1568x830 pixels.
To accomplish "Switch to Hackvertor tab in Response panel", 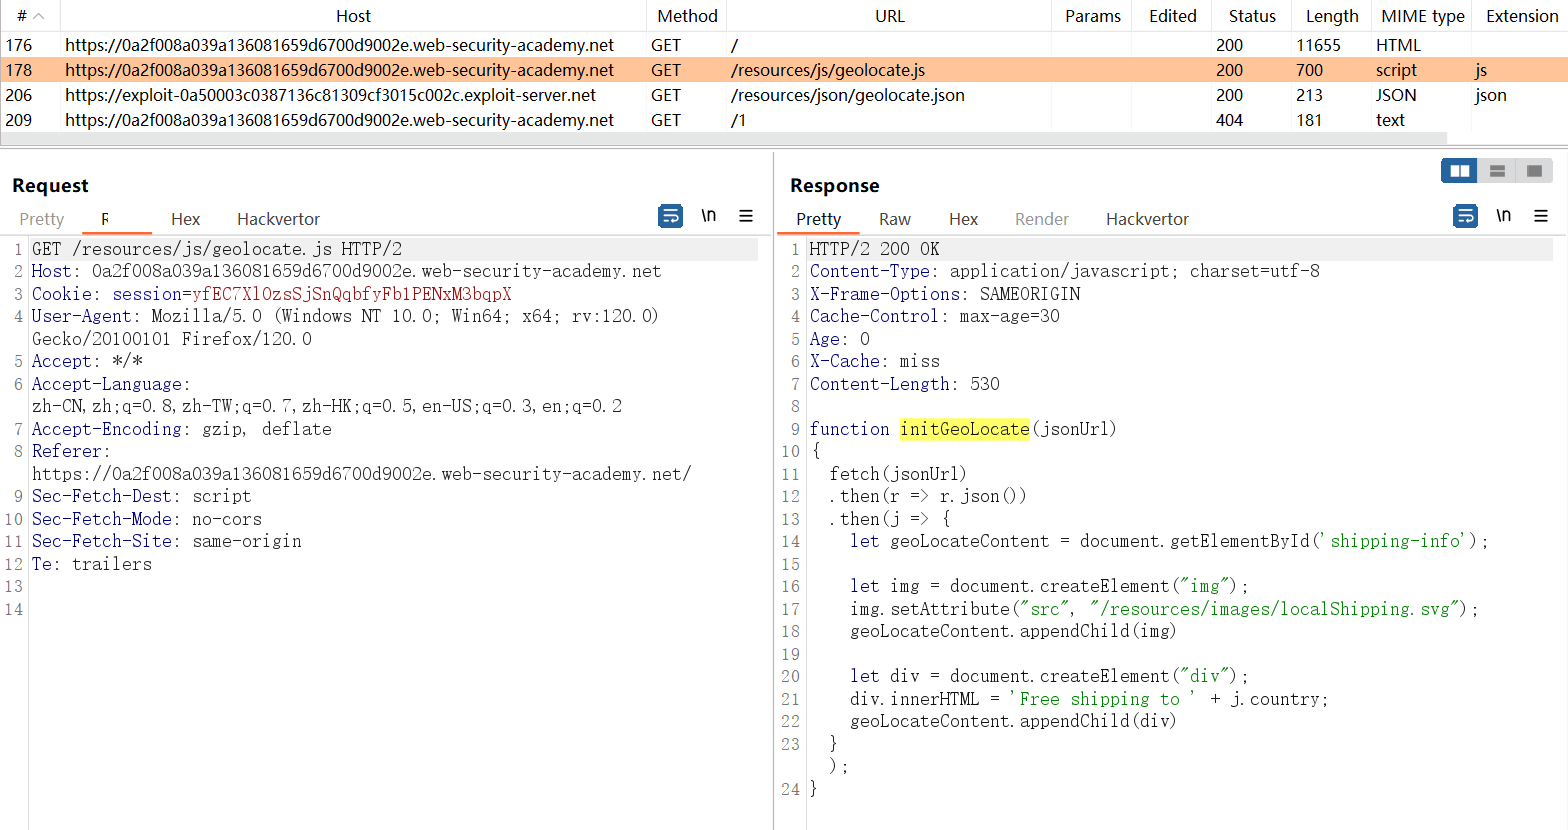I will click(1147, 219).
